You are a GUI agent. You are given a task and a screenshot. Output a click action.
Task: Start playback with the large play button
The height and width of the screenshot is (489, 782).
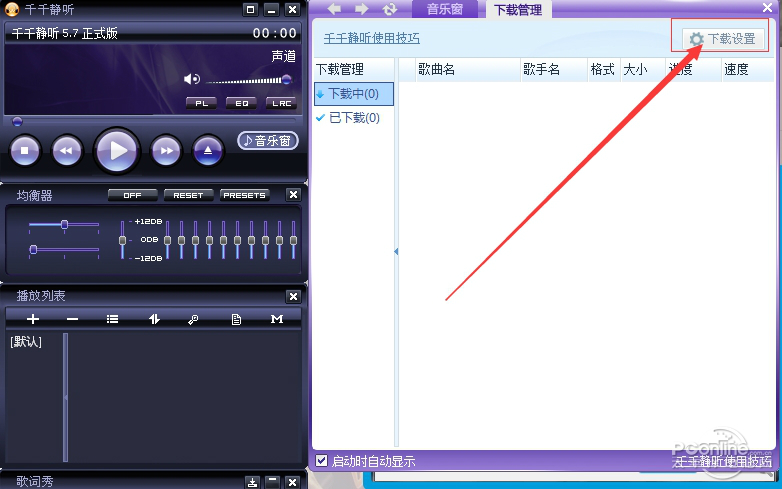point(117,150)
